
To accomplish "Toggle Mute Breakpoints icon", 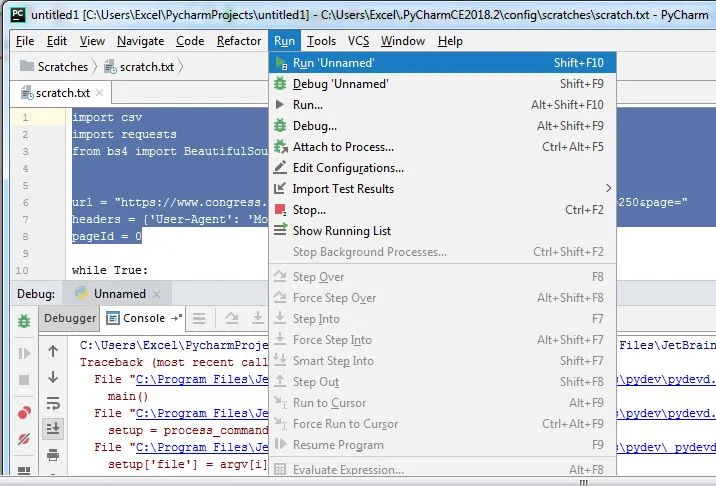I will (x=24, y=439).
